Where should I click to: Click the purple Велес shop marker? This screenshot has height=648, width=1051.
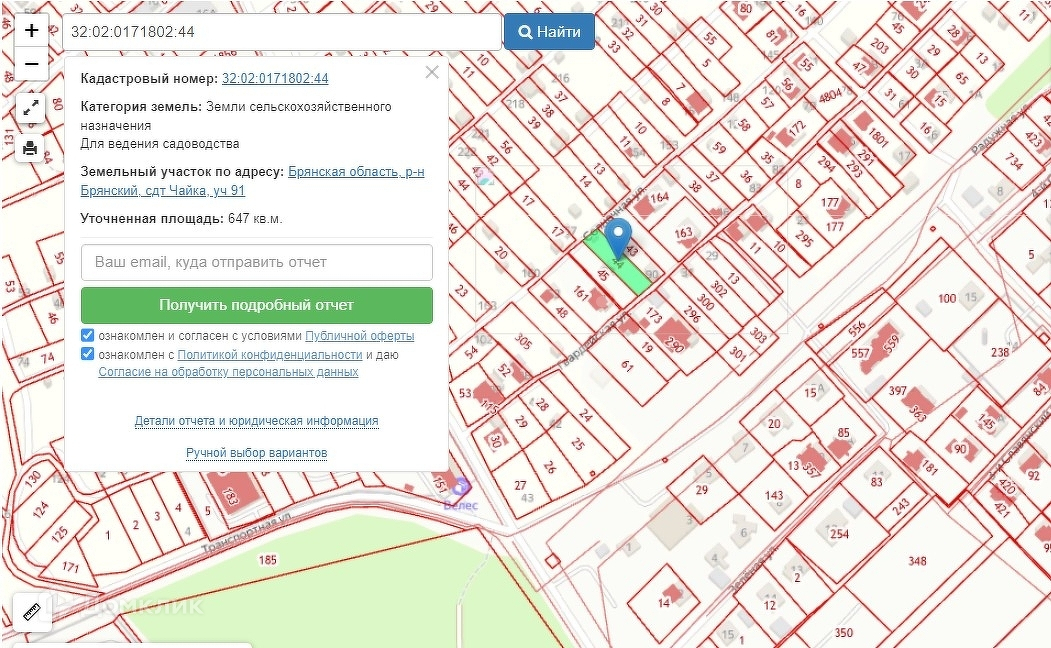click(460, 487)
